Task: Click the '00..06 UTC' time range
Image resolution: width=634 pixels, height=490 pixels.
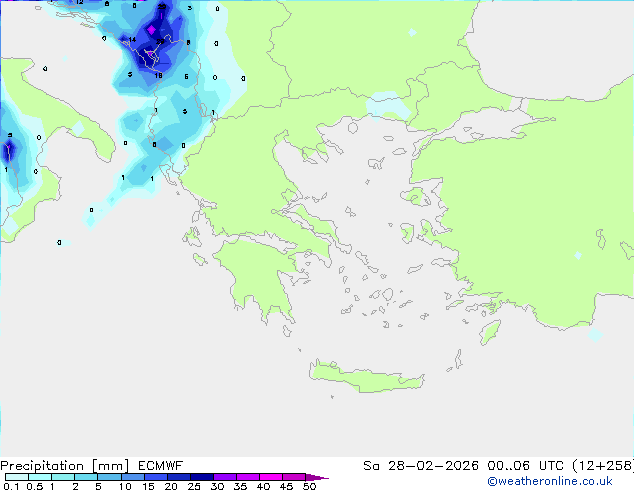Action: click(526, 466)
